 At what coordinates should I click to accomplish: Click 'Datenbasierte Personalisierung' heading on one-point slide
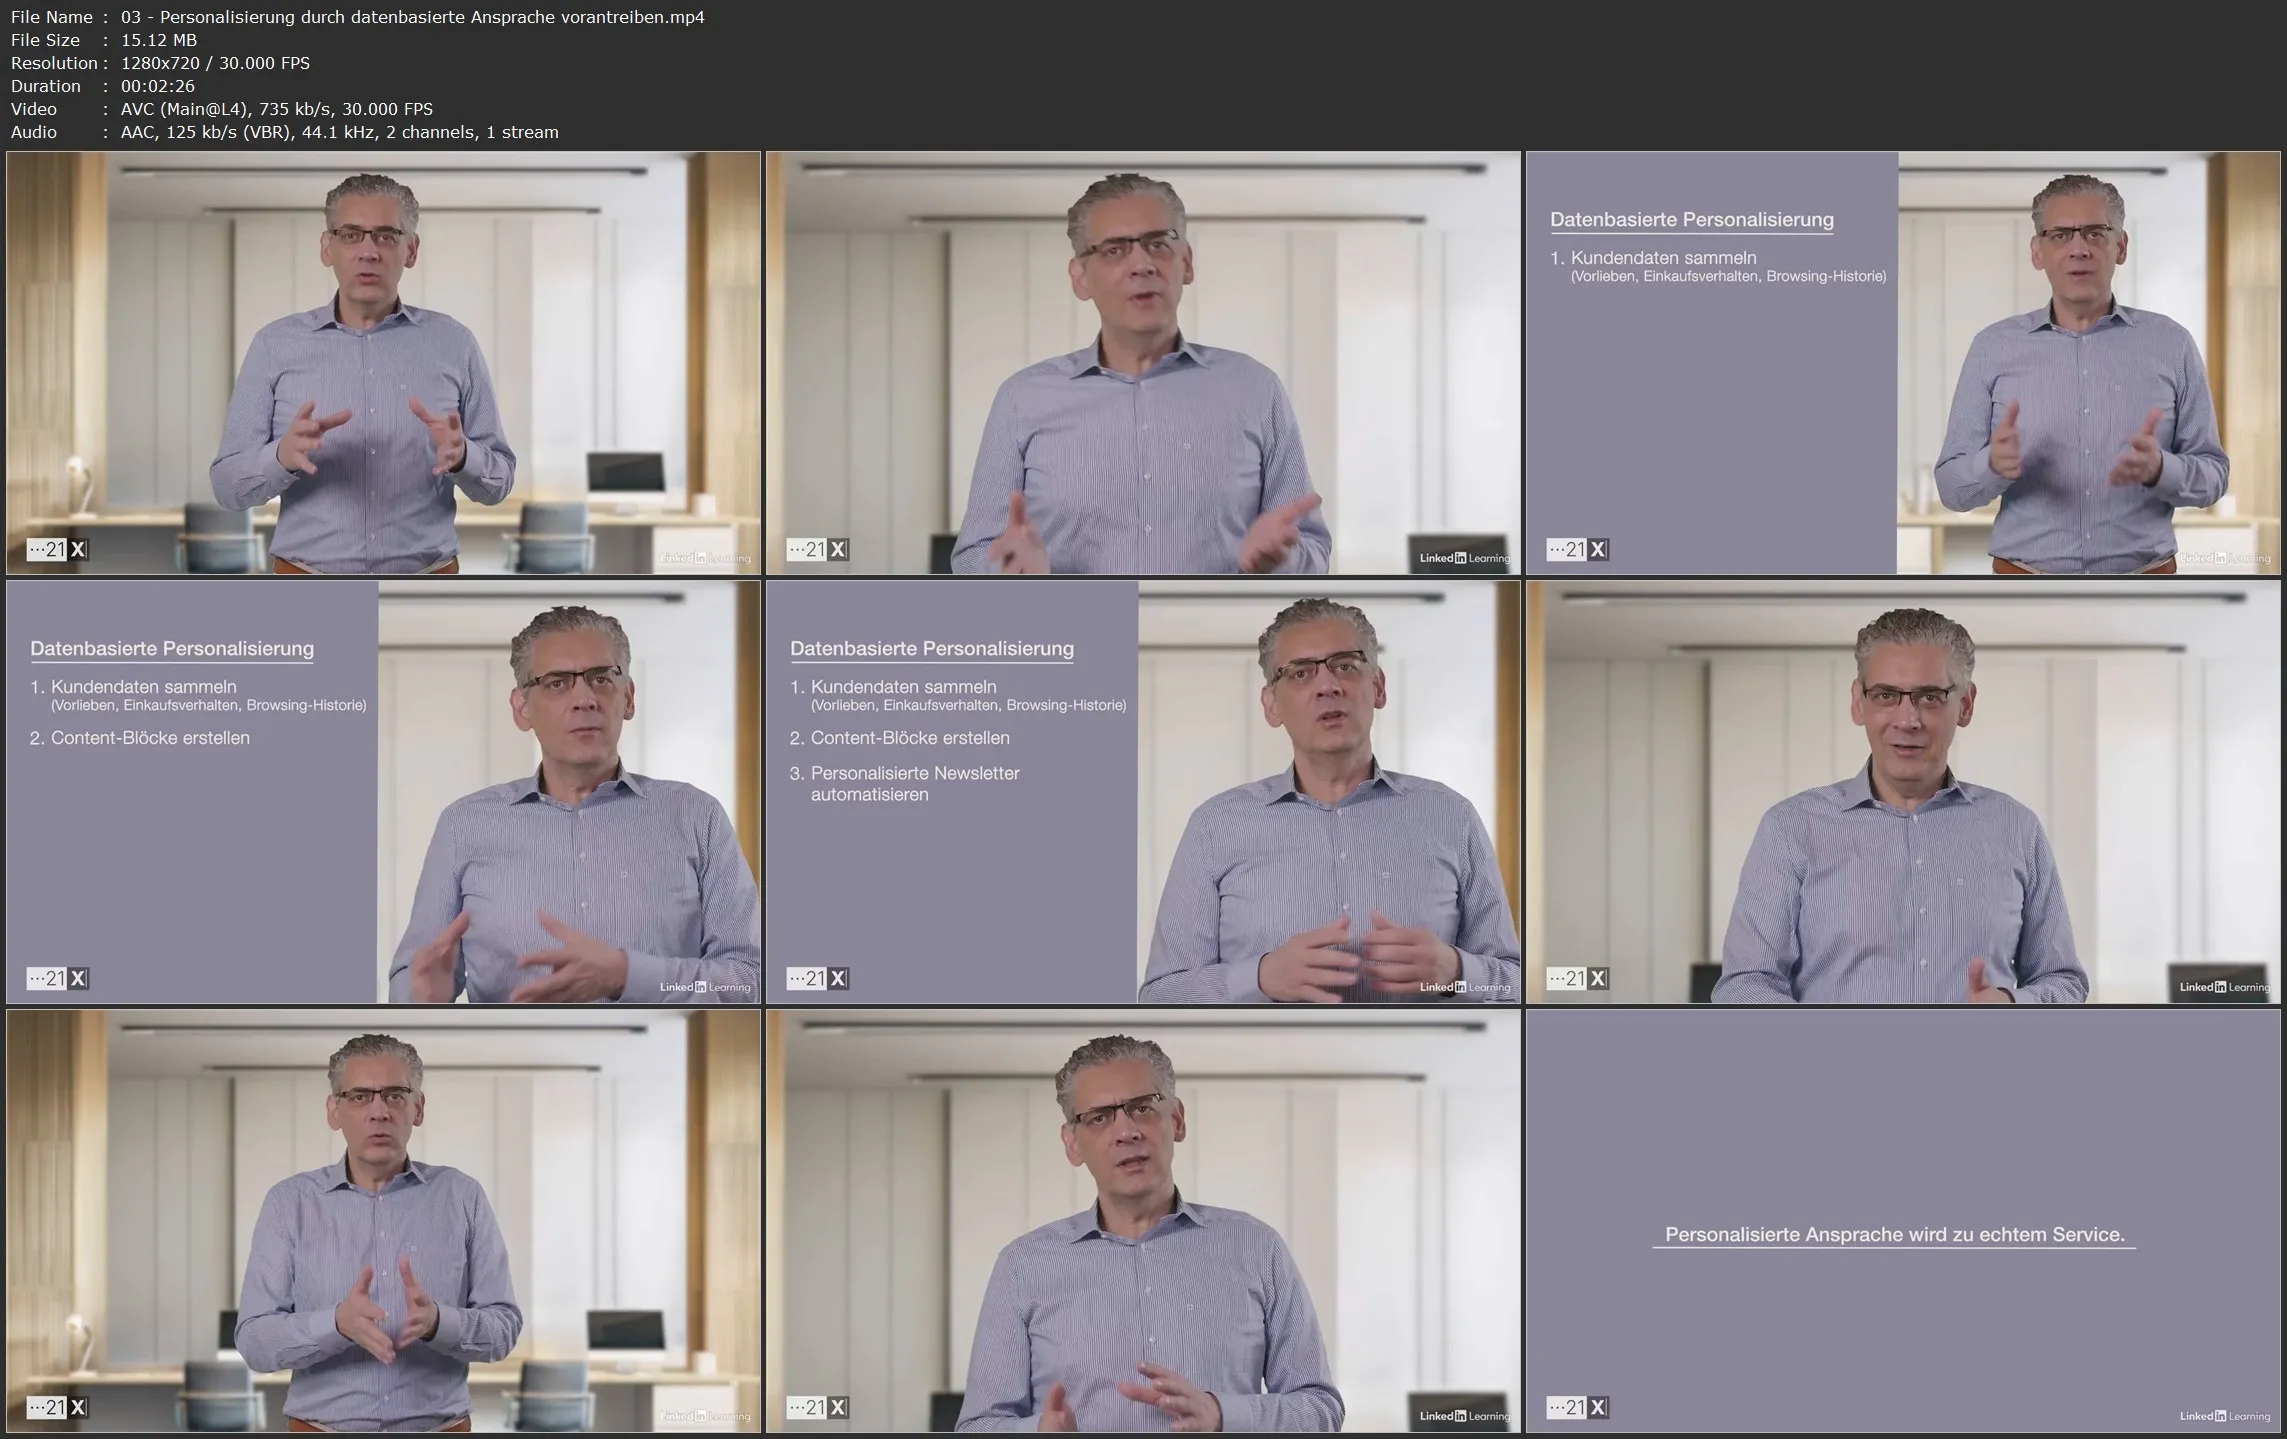pyautogui.click(x=1691, y=219)
